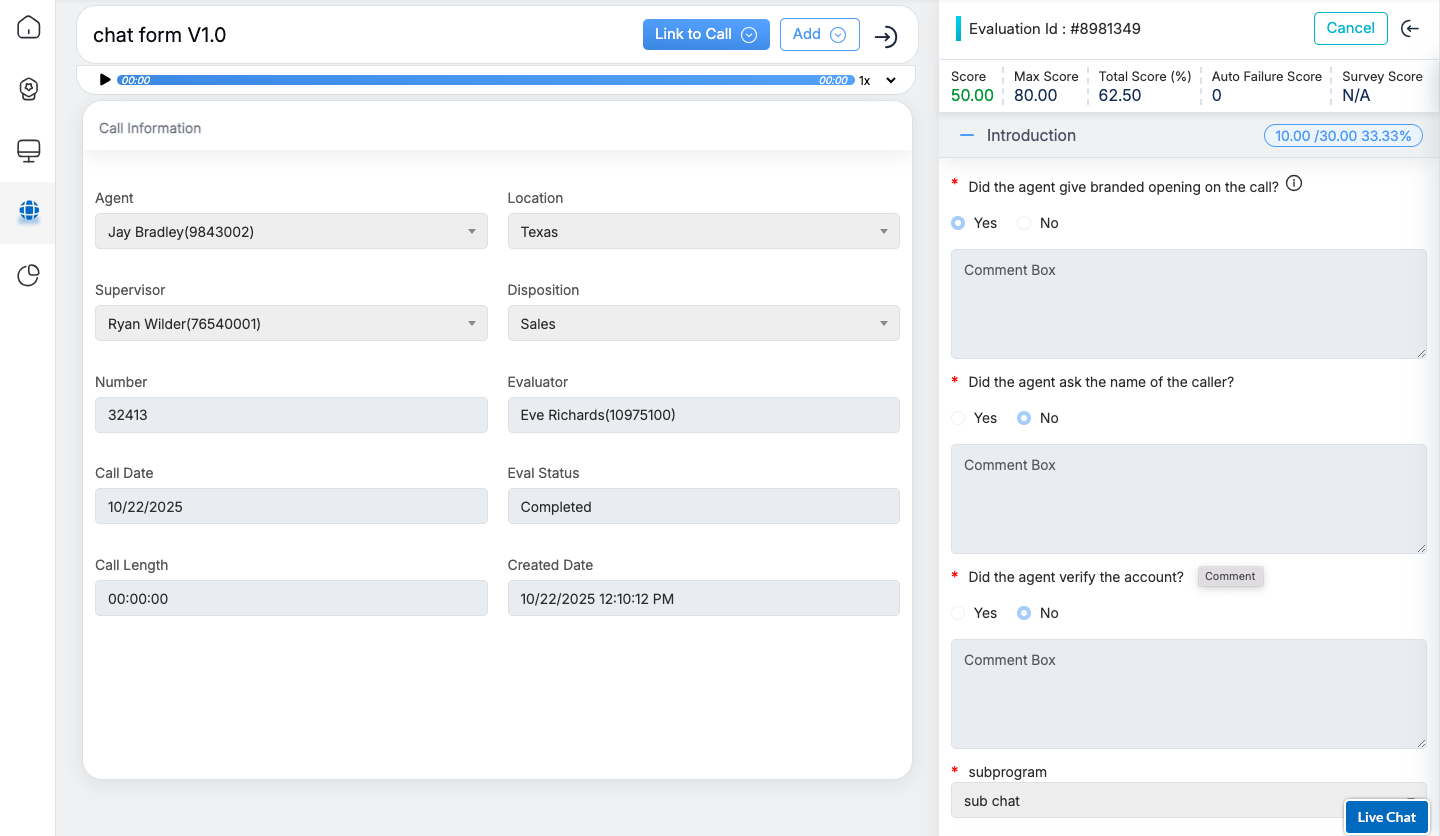Viewport: 1440px width, 836px height.
Task: Open the pie chart reports icon
Action: (x=29, y=275)
